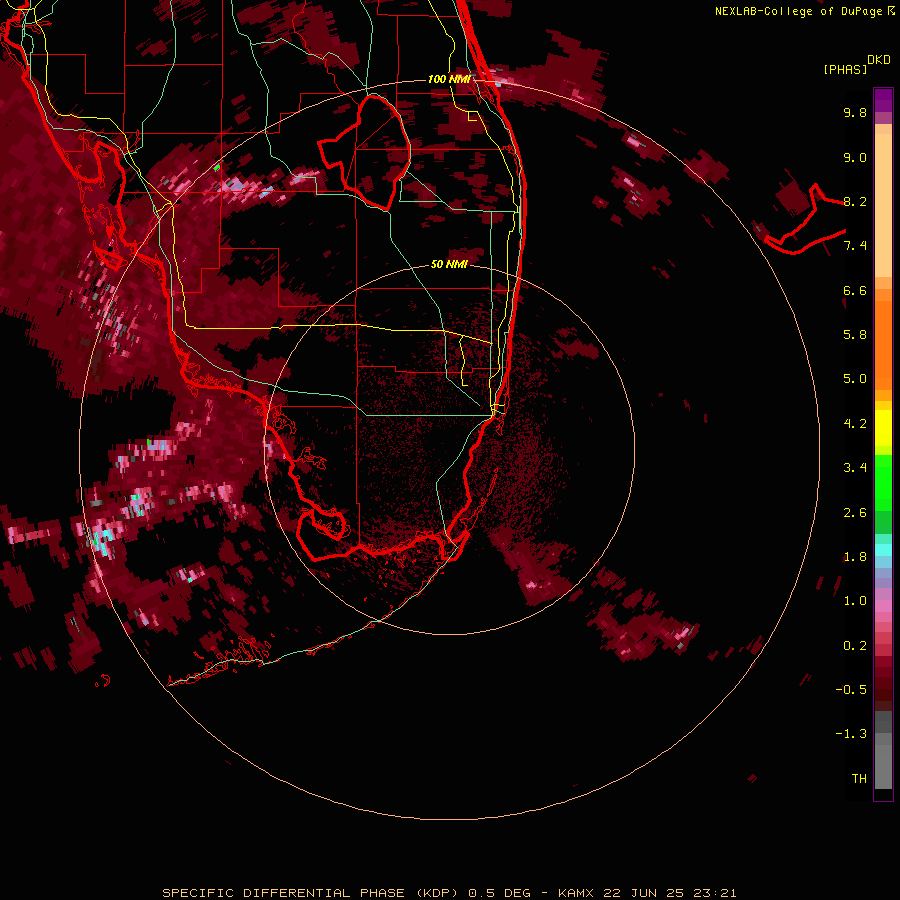900x900 pixels.
Task: Click the DKD product code label
Action: 879,59
